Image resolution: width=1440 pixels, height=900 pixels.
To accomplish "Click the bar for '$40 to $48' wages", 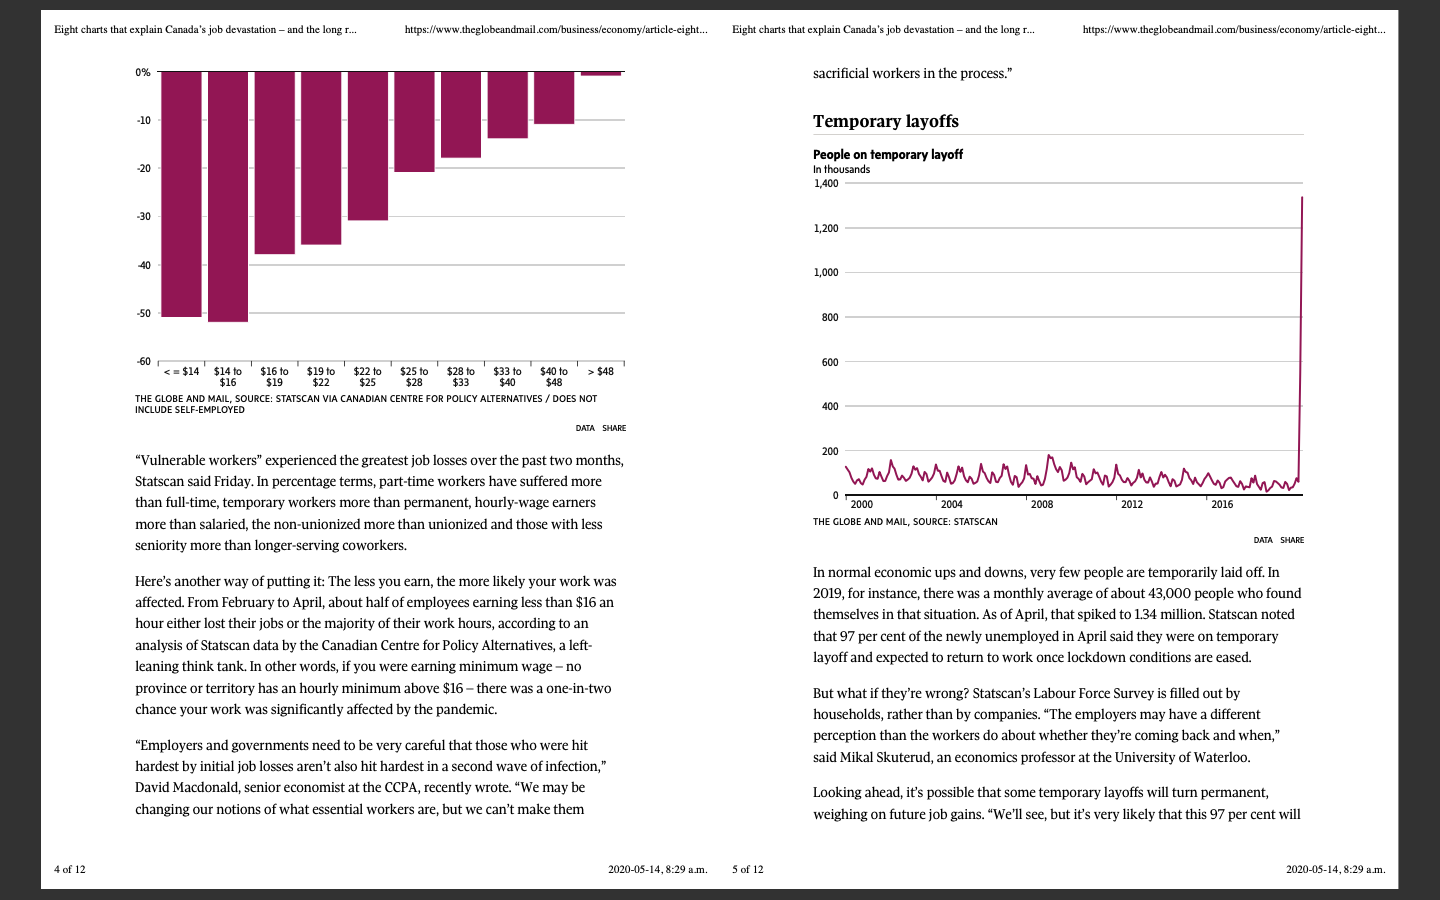I will point(554,98).
